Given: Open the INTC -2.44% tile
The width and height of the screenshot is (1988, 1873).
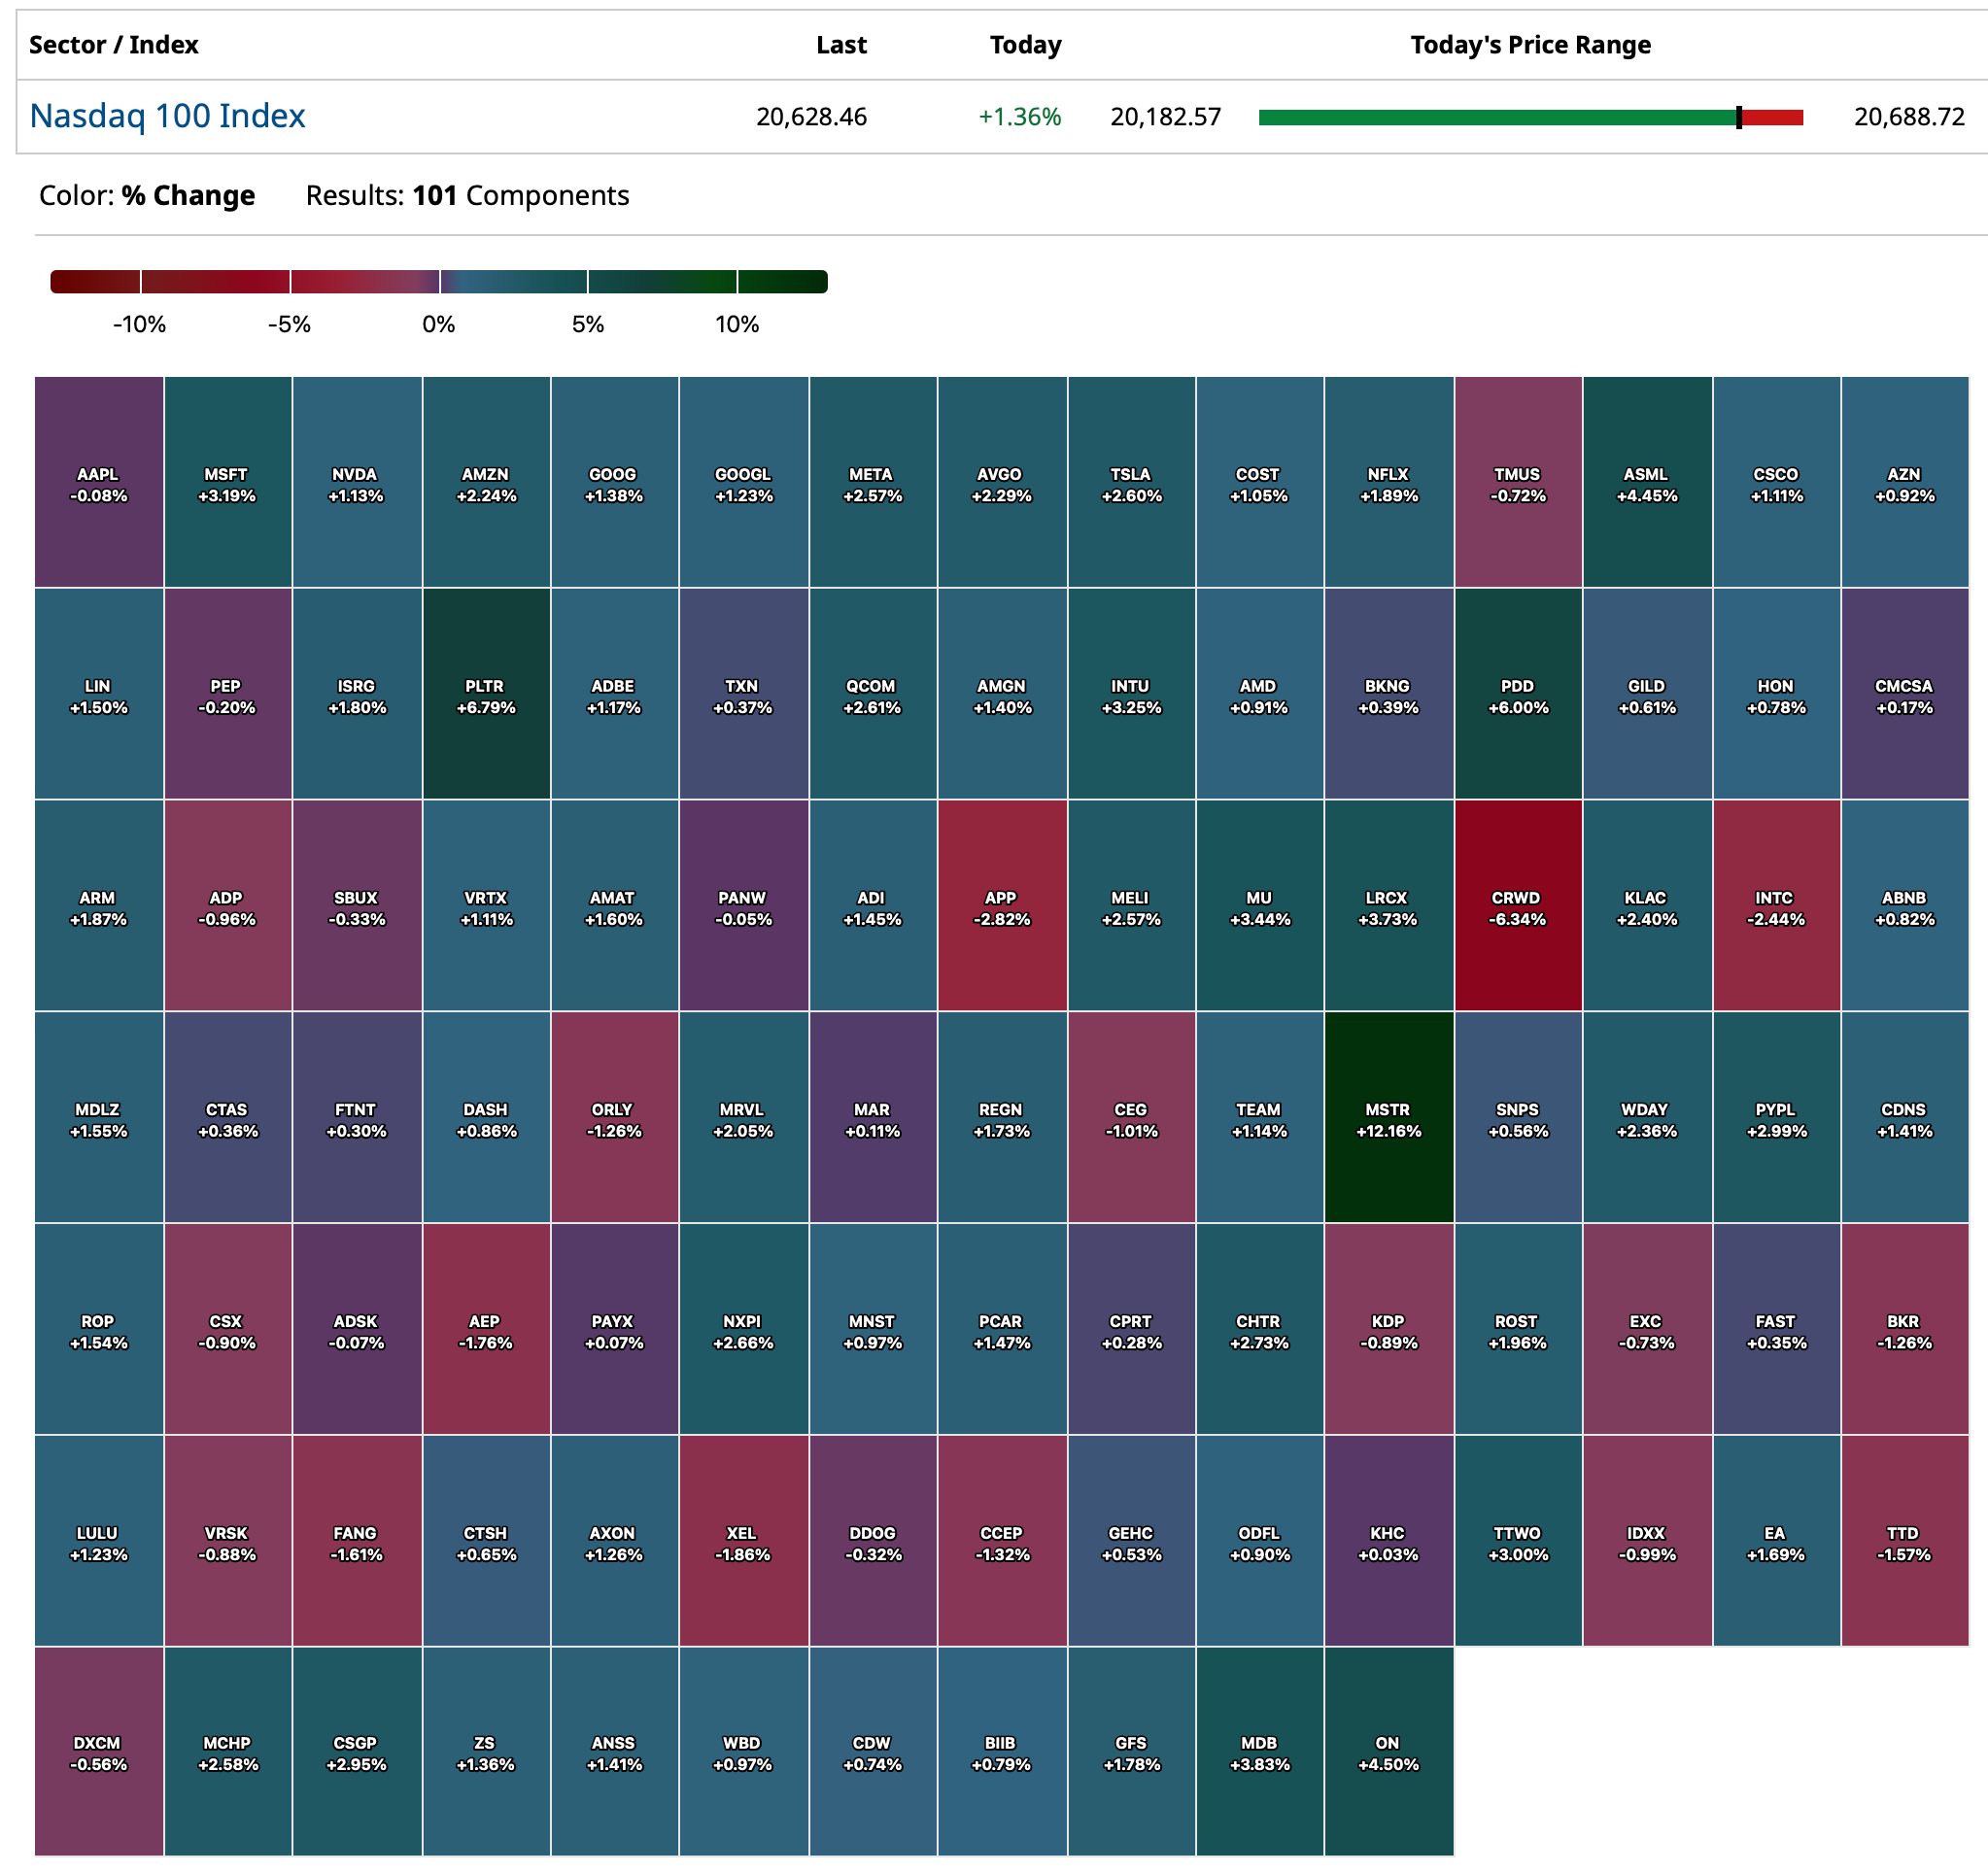Looking at the screenshot, I should pyautogui.click(x=1775, y=905).
